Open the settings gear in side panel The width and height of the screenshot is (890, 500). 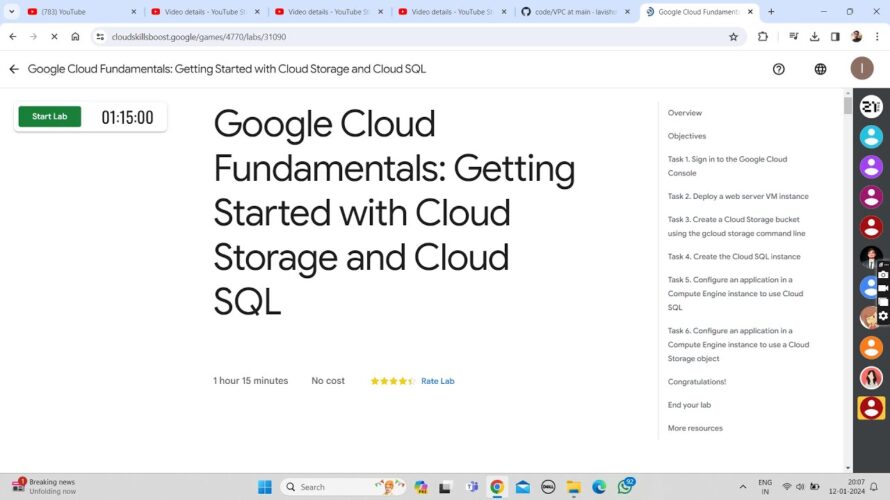pyautogui.click(x=883, y=316)
